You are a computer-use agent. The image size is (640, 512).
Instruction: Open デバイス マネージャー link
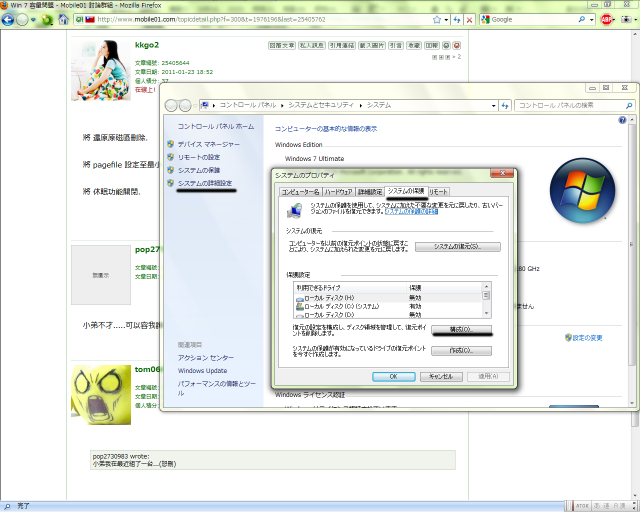[x=209, y=144]
